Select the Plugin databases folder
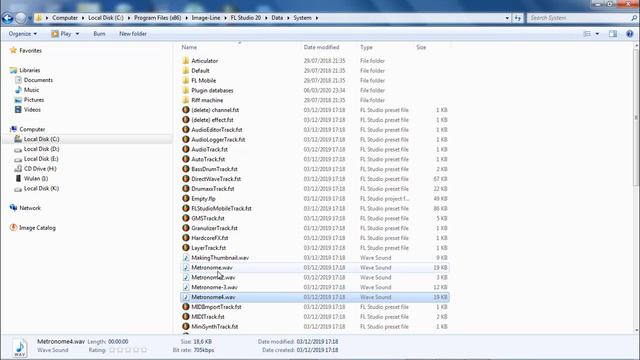Image resolution: width=640 pixels, height=360 pixels. pyautogui.click(x=212, y=90)
